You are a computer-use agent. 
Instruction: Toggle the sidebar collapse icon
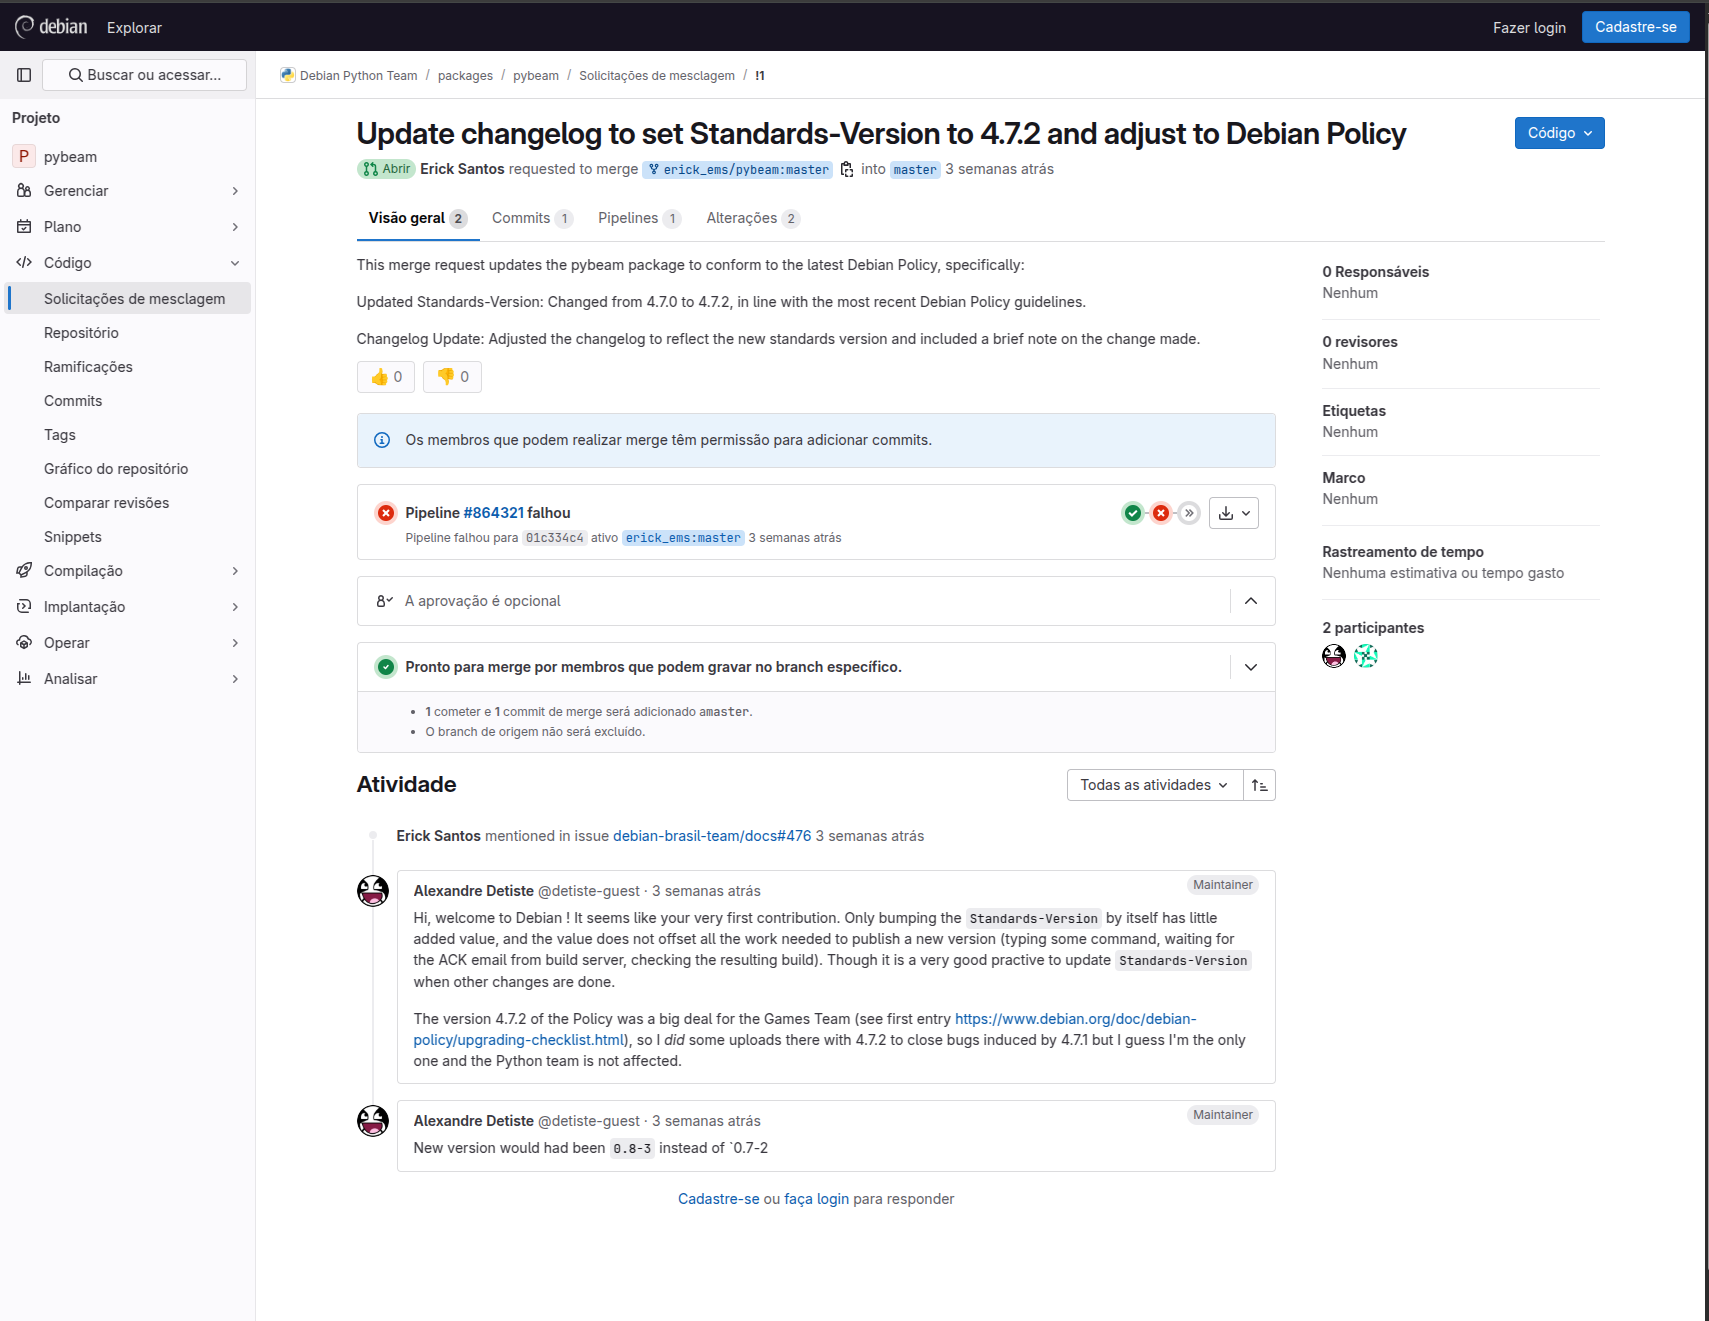pos(24,75)
